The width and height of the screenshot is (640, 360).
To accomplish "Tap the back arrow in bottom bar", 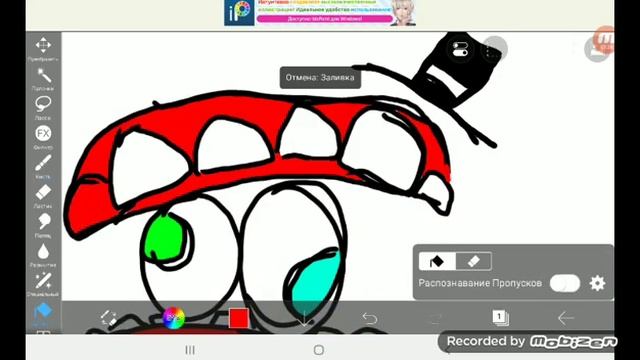I will click(x=566, y=318).
